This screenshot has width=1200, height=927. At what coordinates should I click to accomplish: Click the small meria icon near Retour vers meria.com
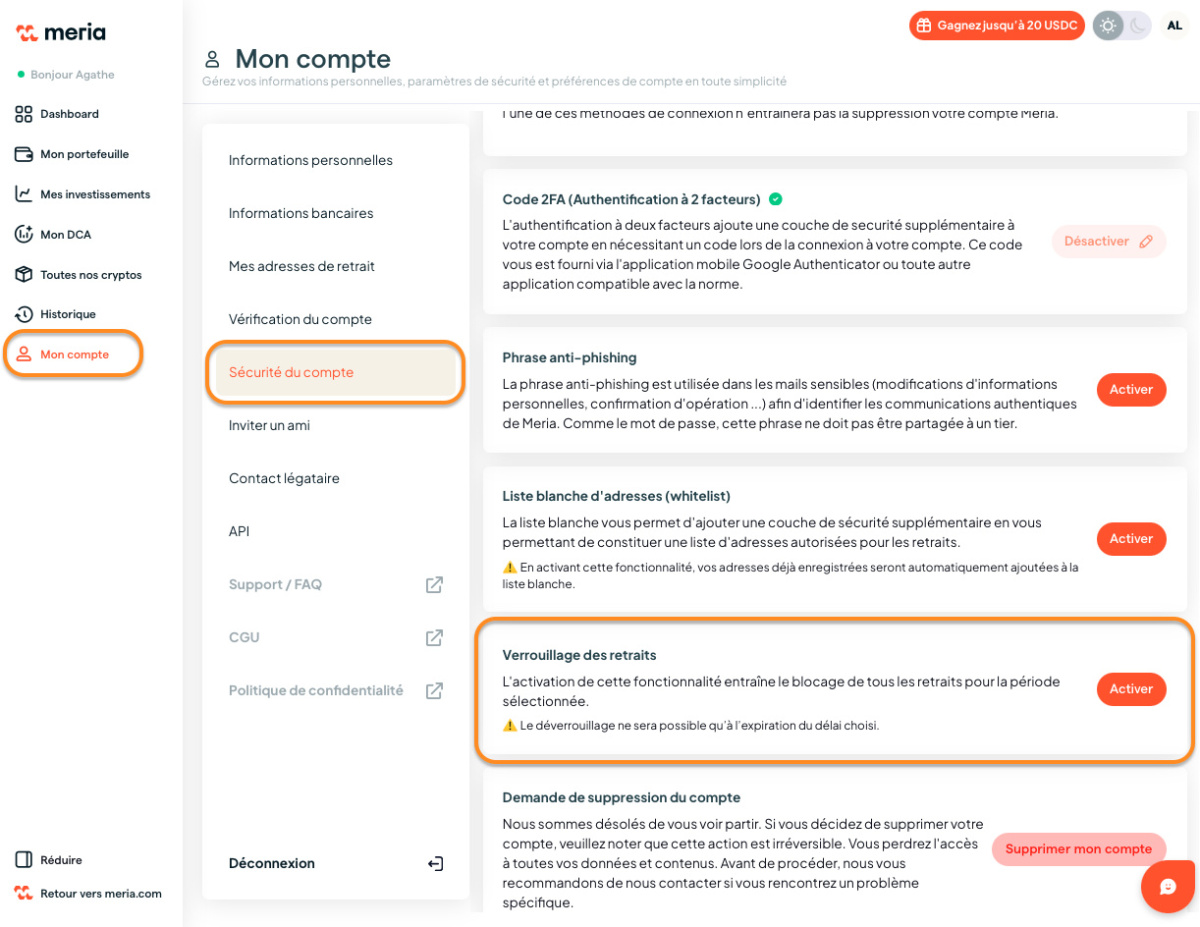(x=24, y=893)
